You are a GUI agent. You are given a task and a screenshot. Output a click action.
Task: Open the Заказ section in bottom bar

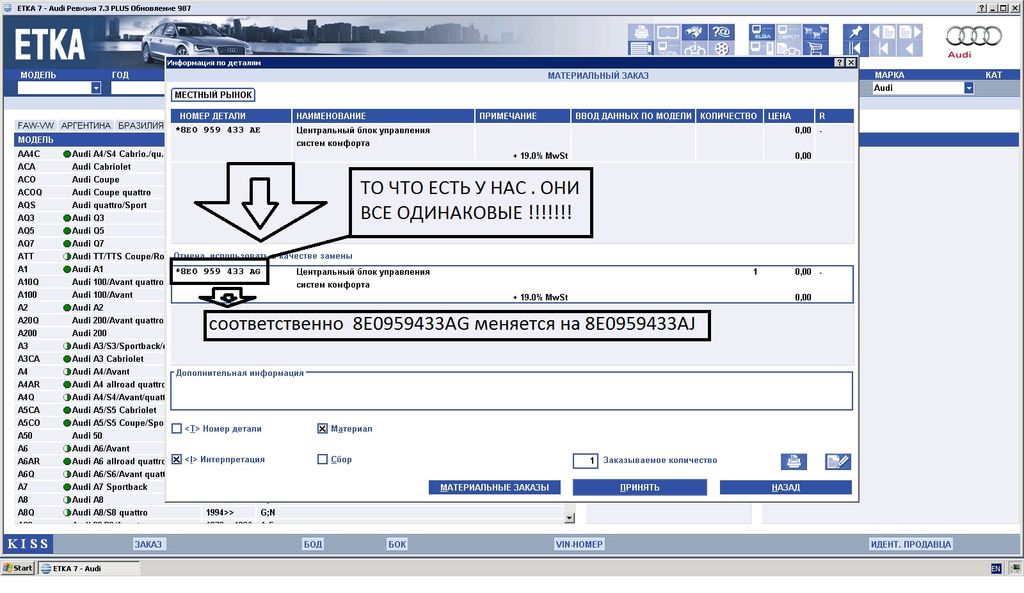pyautogui.click(x=148, y=544)
